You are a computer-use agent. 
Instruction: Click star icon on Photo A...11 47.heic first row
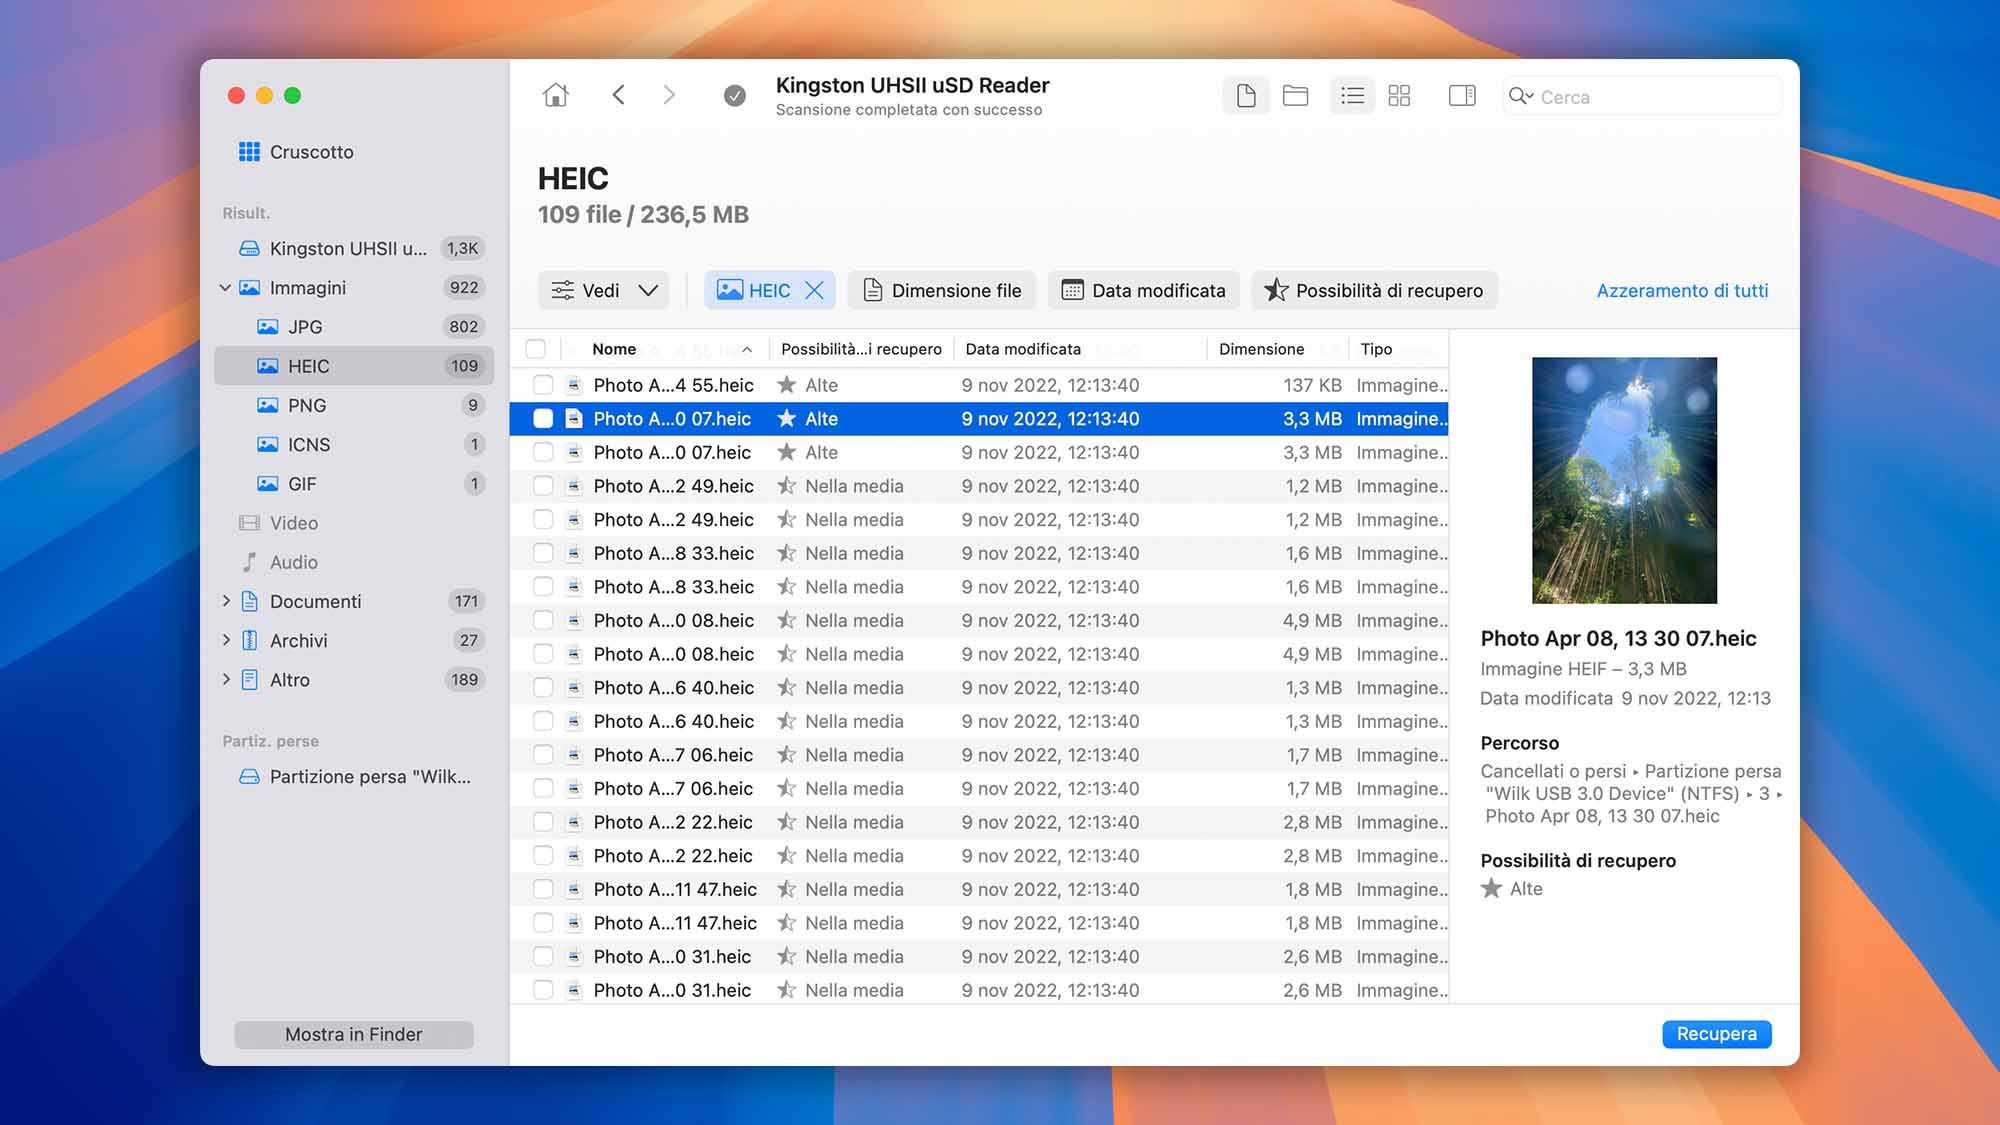coord(787,889)
